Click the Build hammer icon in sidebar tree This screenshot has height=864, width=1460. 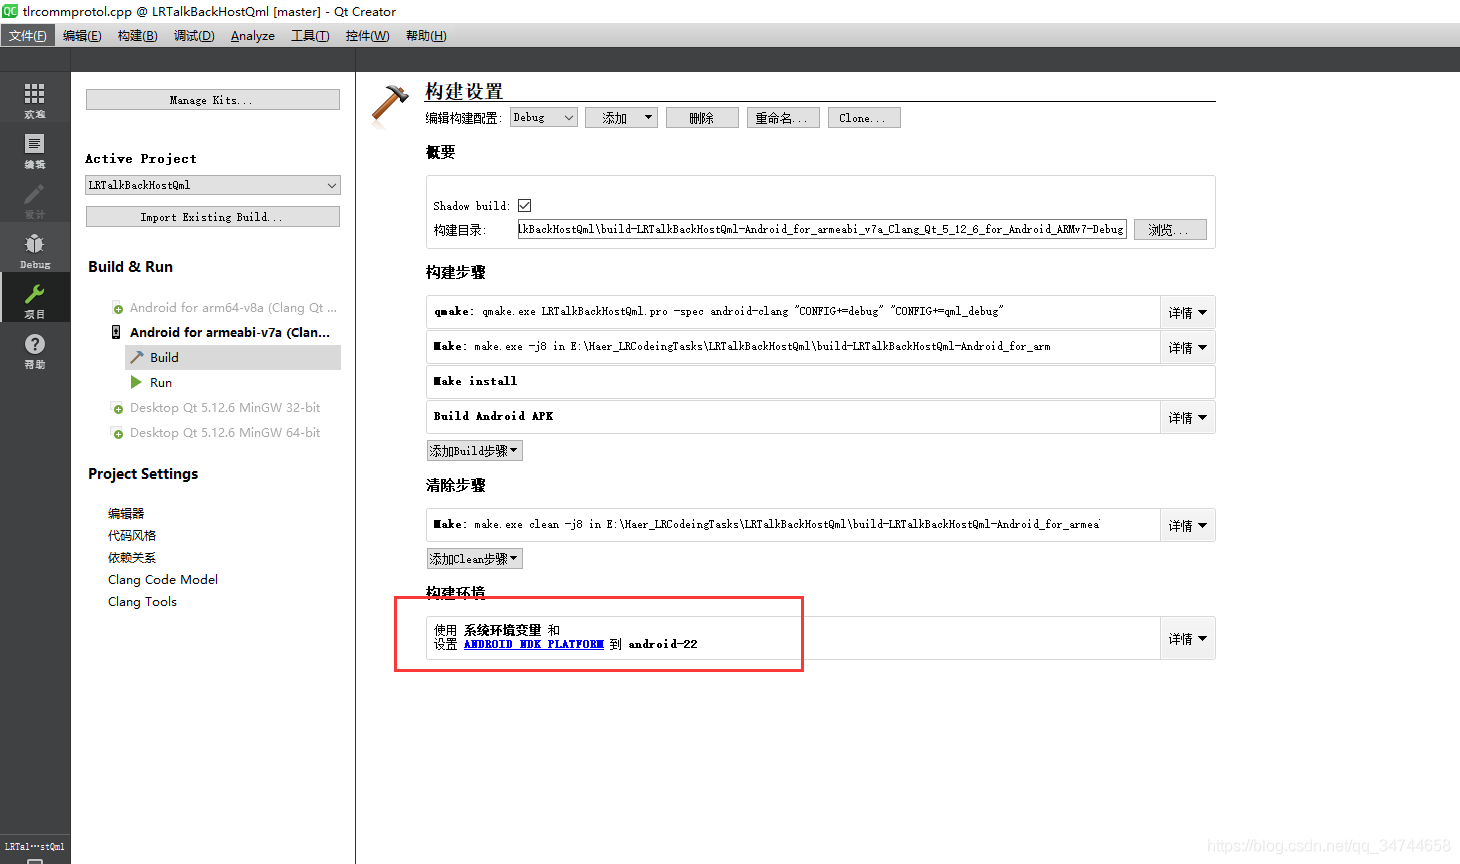137,357
